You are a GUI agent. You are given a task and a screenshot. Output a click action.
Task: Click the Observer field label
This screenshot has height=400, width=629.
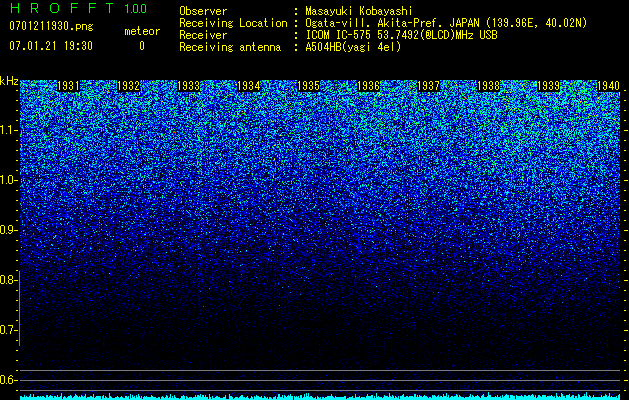tap(203, 11)
